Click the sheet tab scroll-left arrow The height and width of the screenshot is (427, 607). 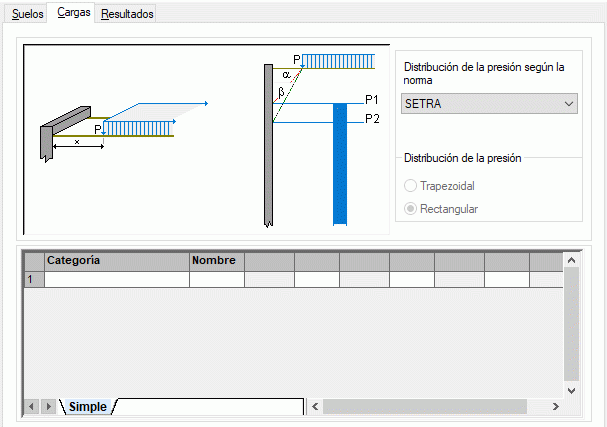click(31, 407)
